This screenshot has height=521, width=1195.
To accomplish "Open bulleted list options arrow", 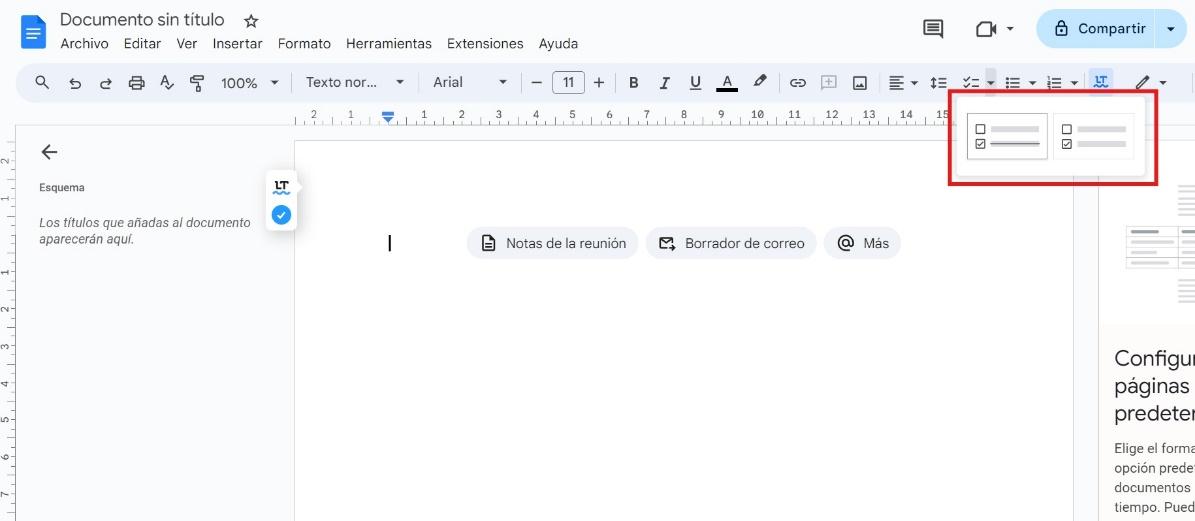I will tap(1033, 83).
